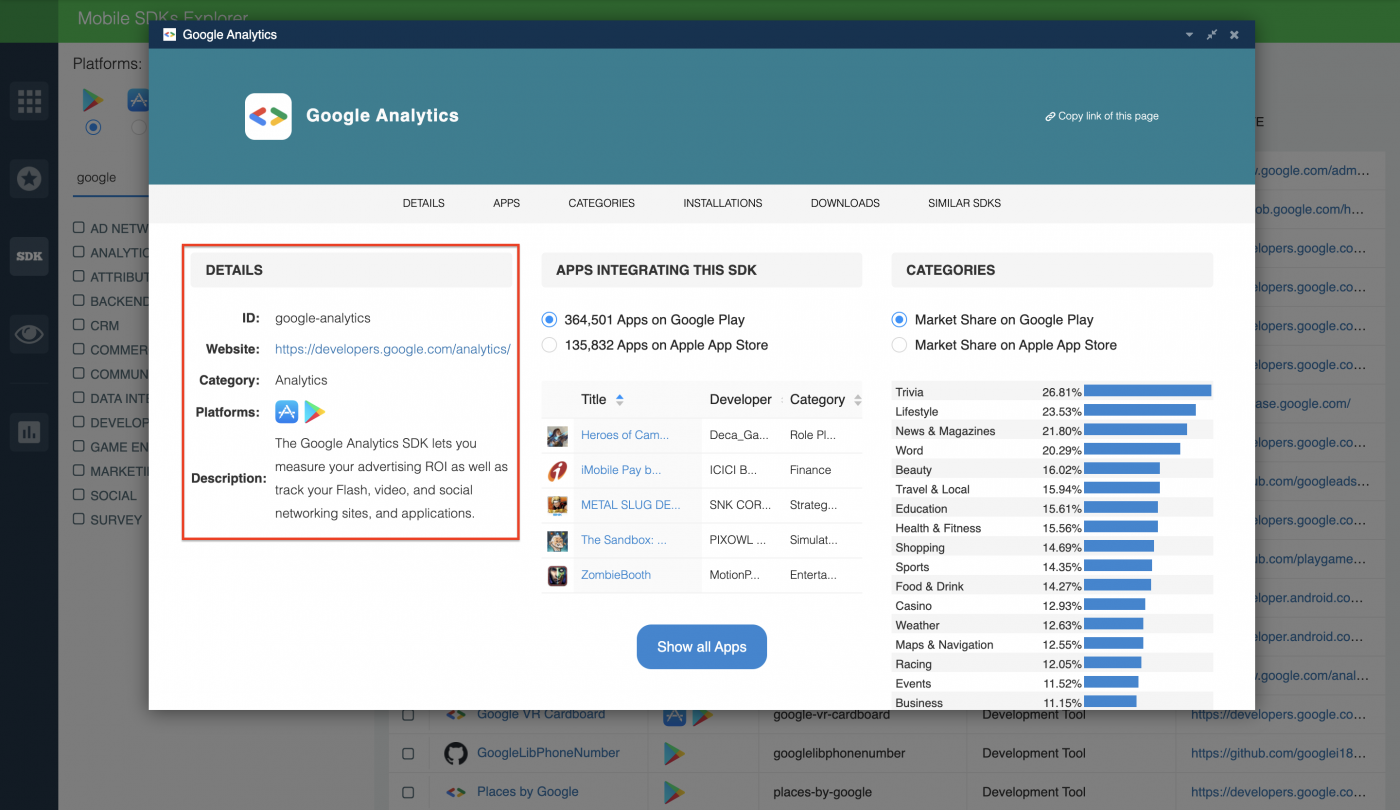Image resolution: width=1400 pixels, height=810 pixels.
Task: Sort apps by Title column arrow
Action: [x=619, y=400]
